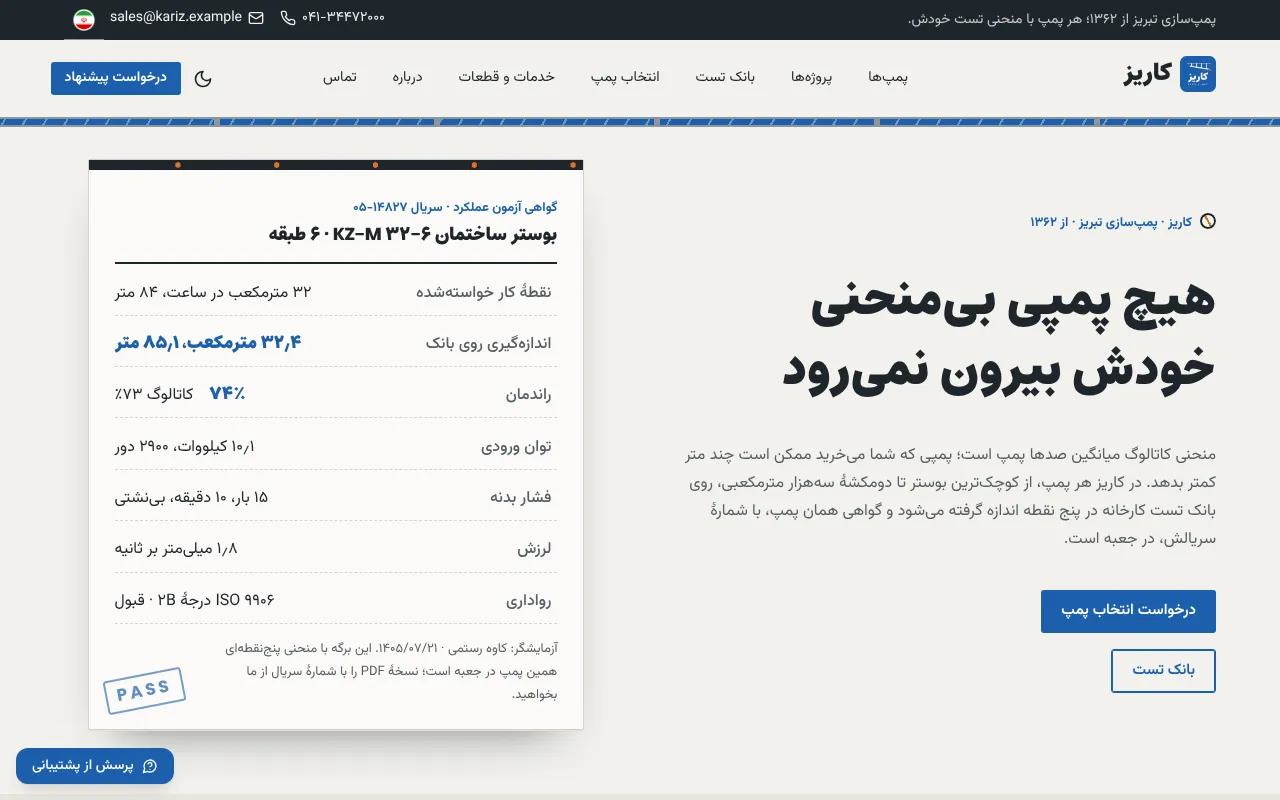Open پرسش از پشتیبانی support chat

click(95, 766)
